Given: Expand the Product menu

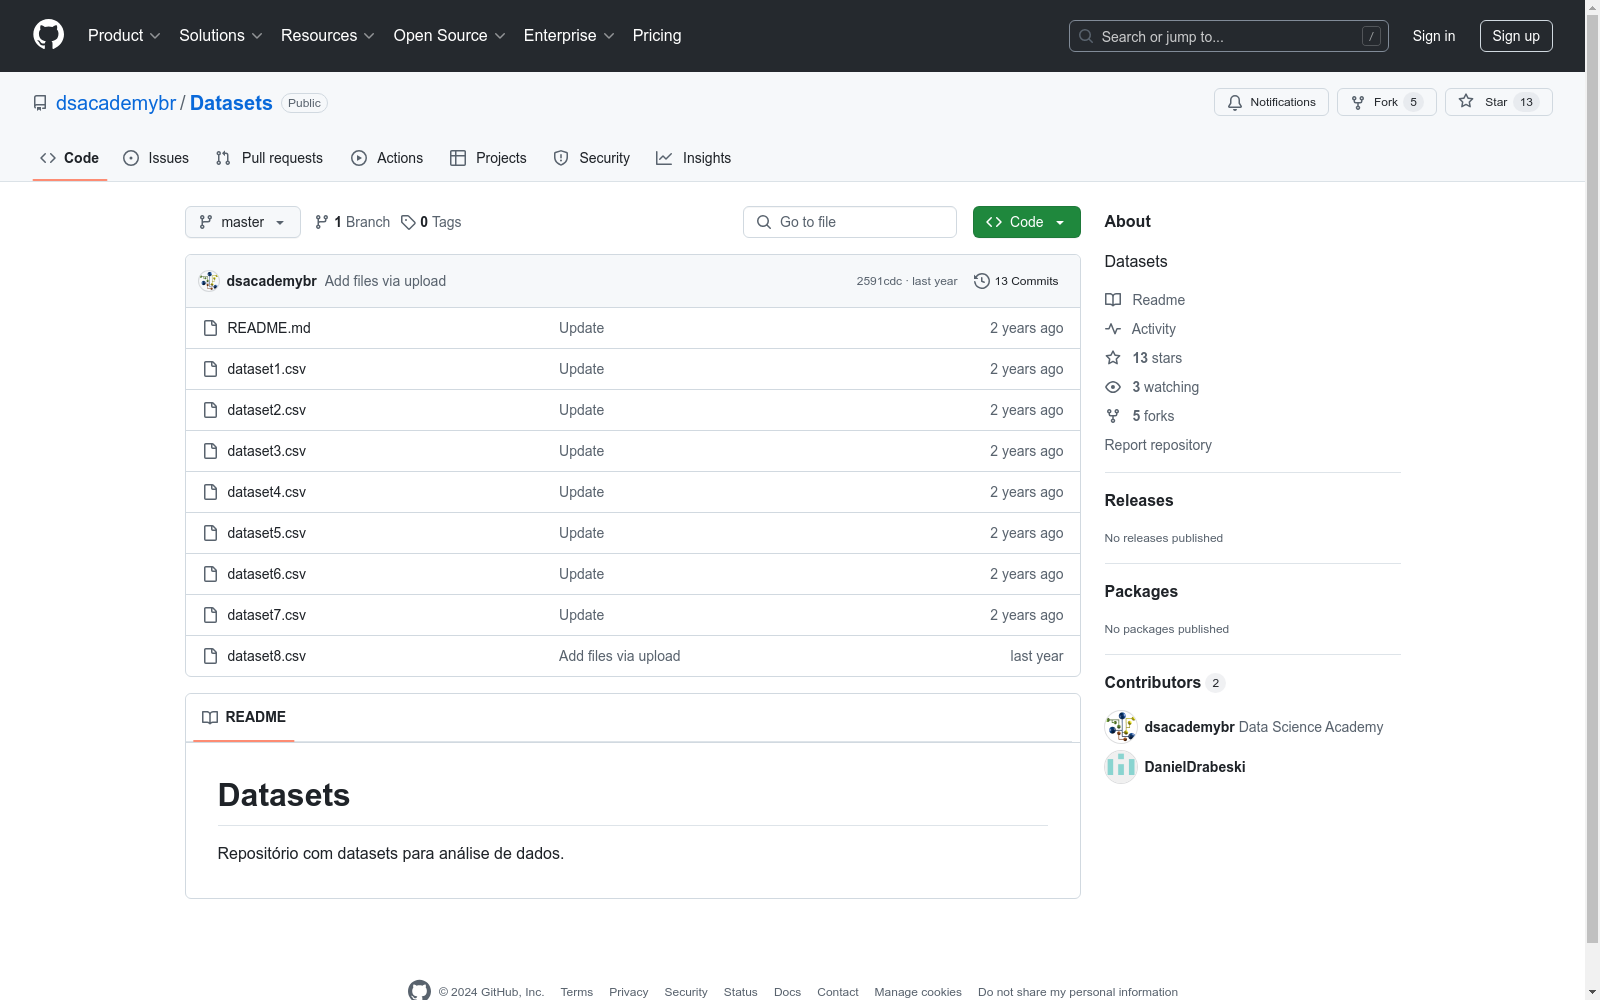Looking at the screenshot, I should point(124,36).
